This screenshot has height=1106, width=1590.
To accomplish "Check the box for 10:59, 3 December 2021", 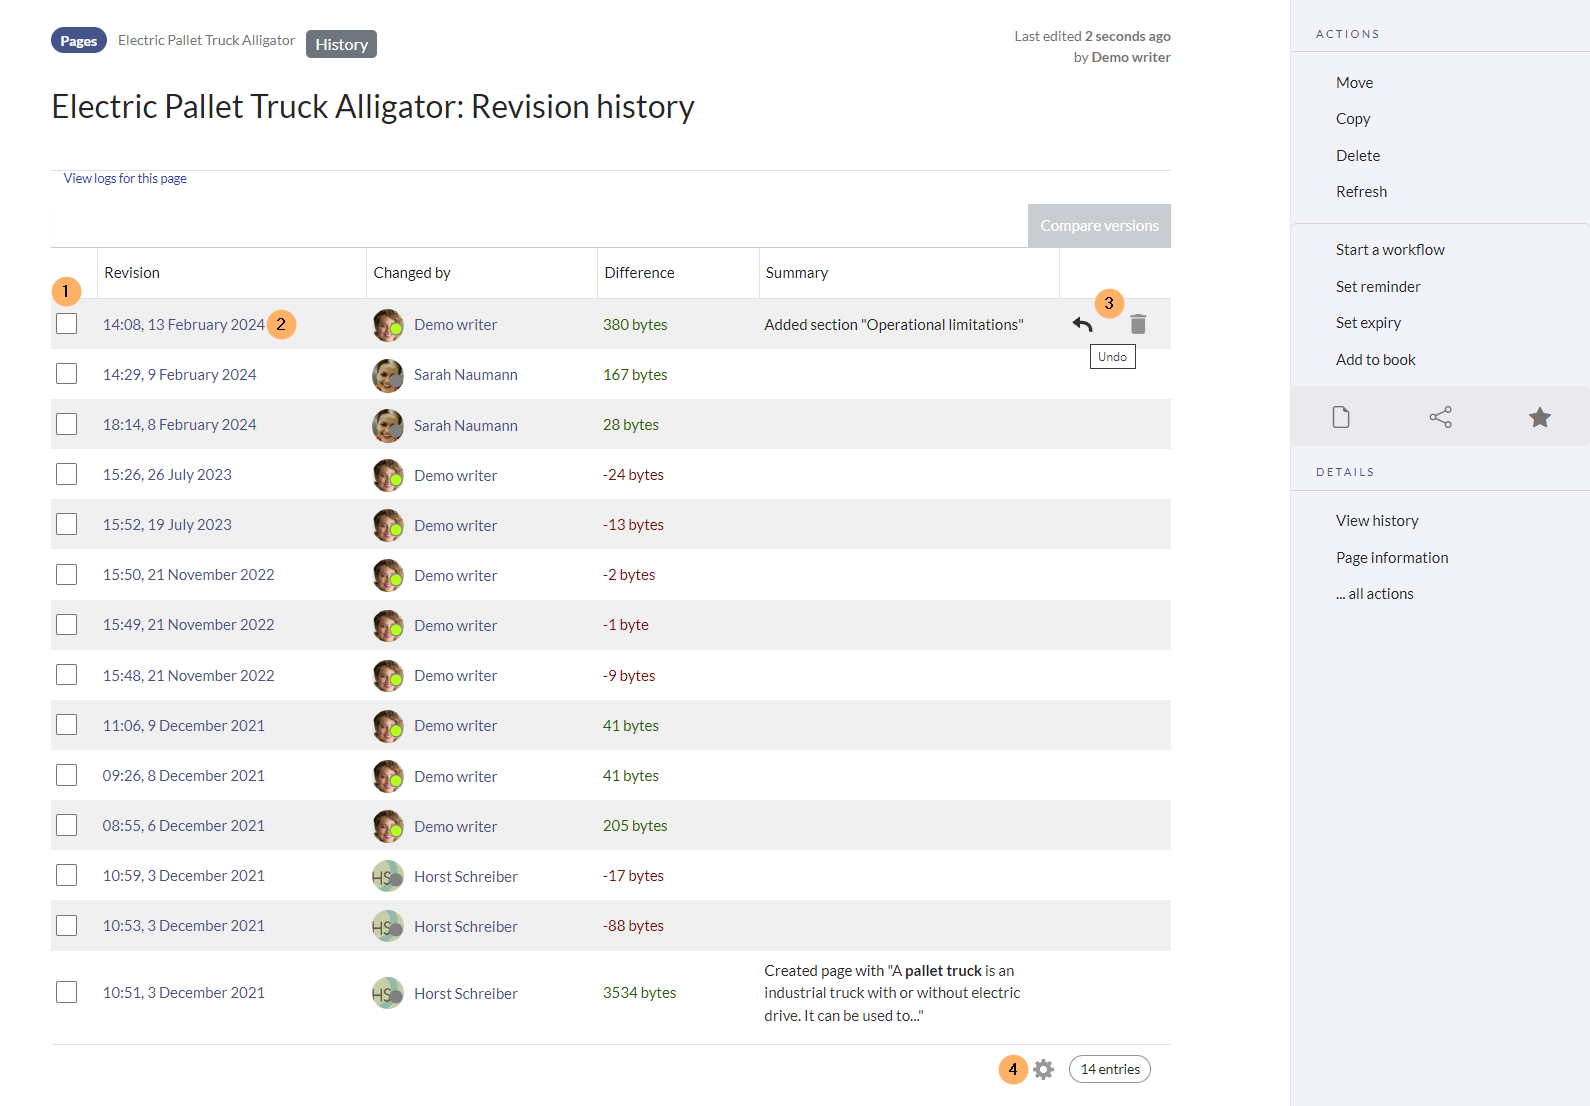I will [67, 875].
